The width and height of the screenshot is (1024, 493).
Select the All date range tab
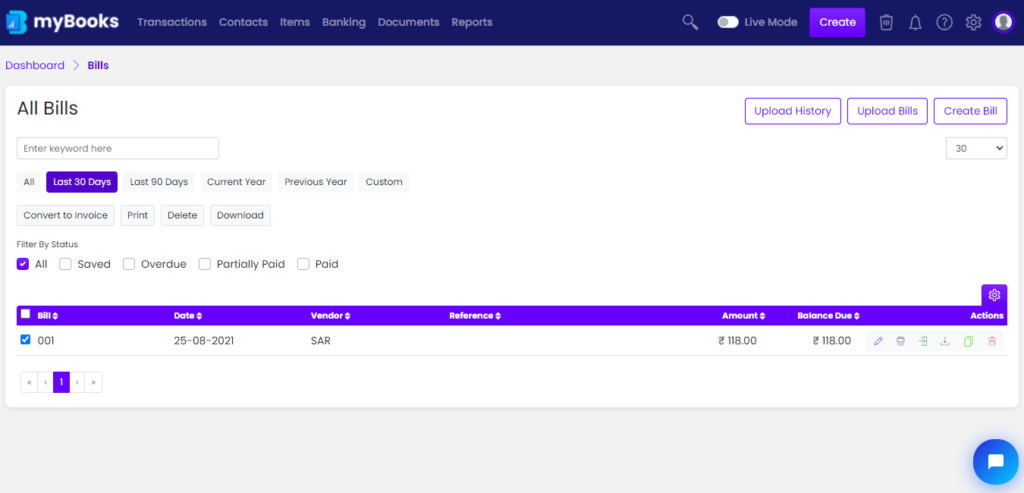click(29, 182)
